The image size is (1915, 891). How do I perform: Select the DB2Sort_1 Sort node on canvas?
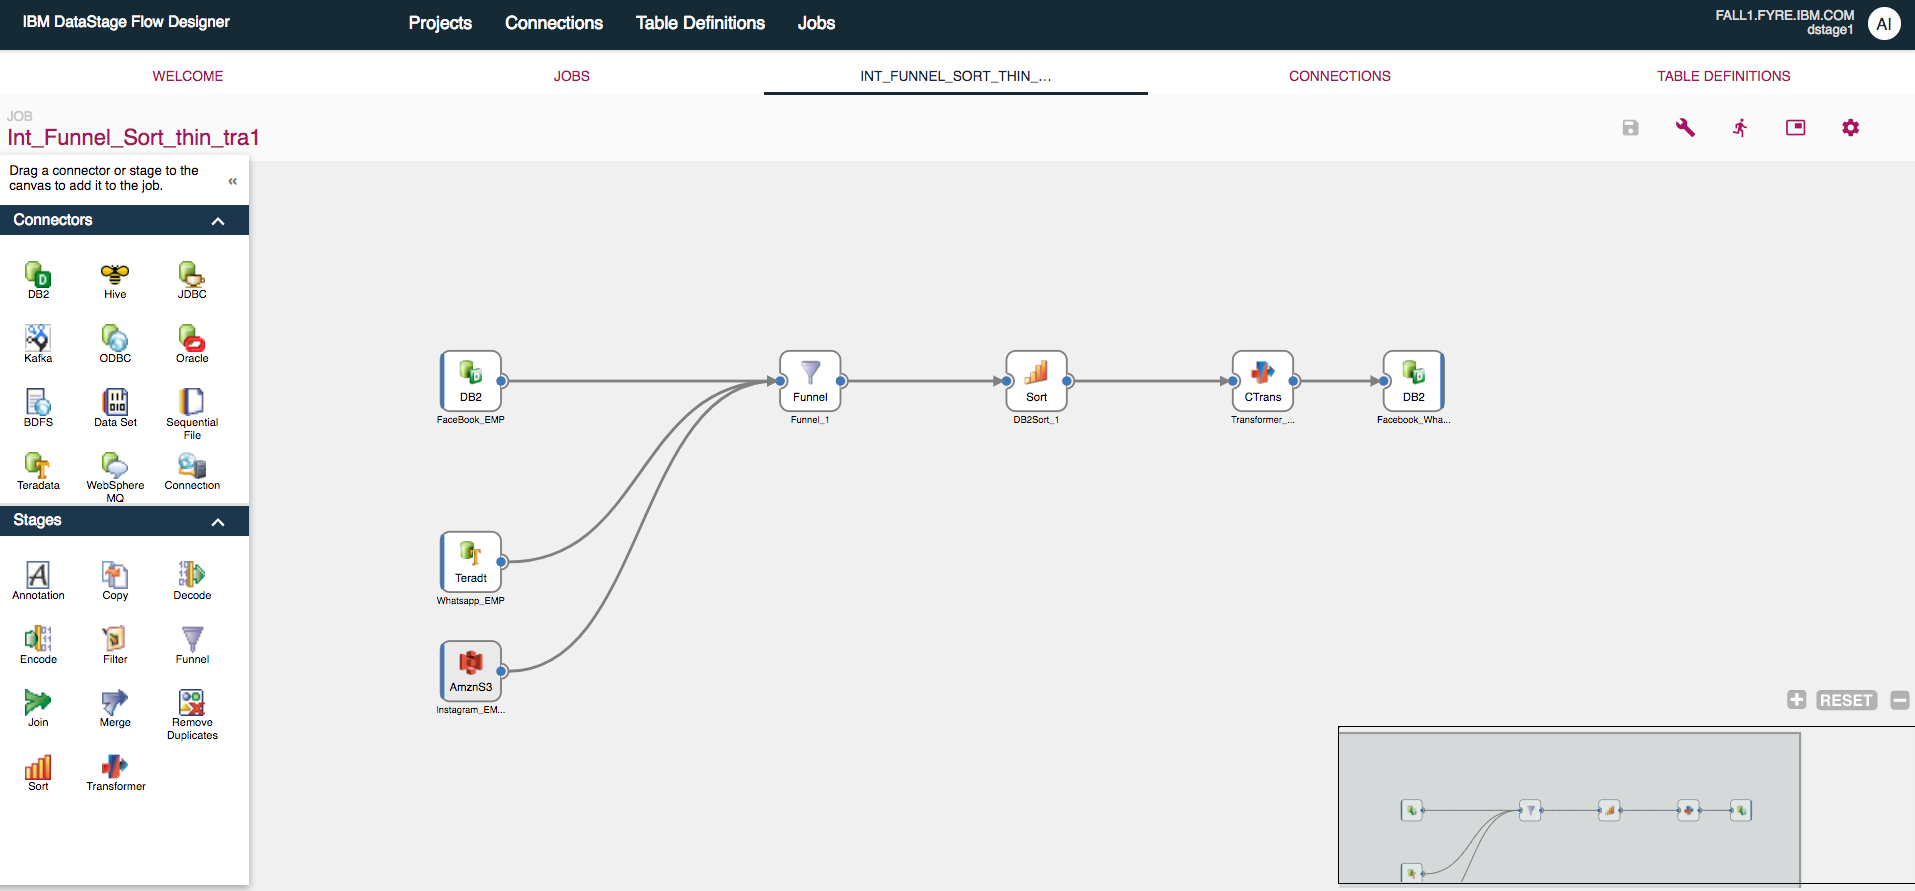tap(1037, 381)
